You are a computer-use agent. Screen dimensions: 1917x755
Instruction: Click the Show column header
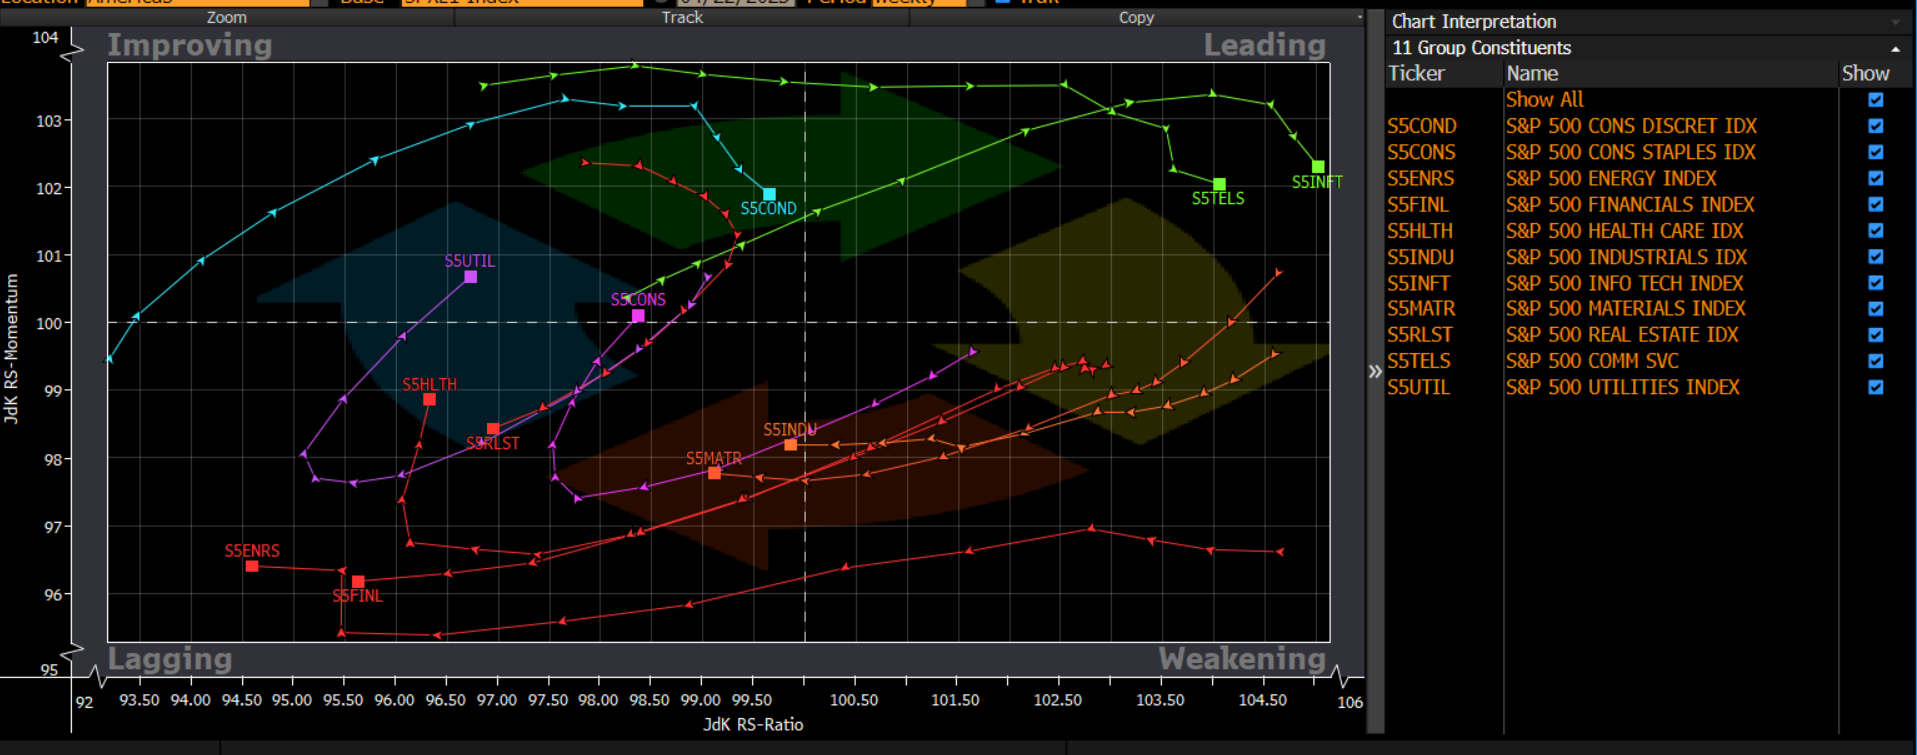[x=1865, y=74]
